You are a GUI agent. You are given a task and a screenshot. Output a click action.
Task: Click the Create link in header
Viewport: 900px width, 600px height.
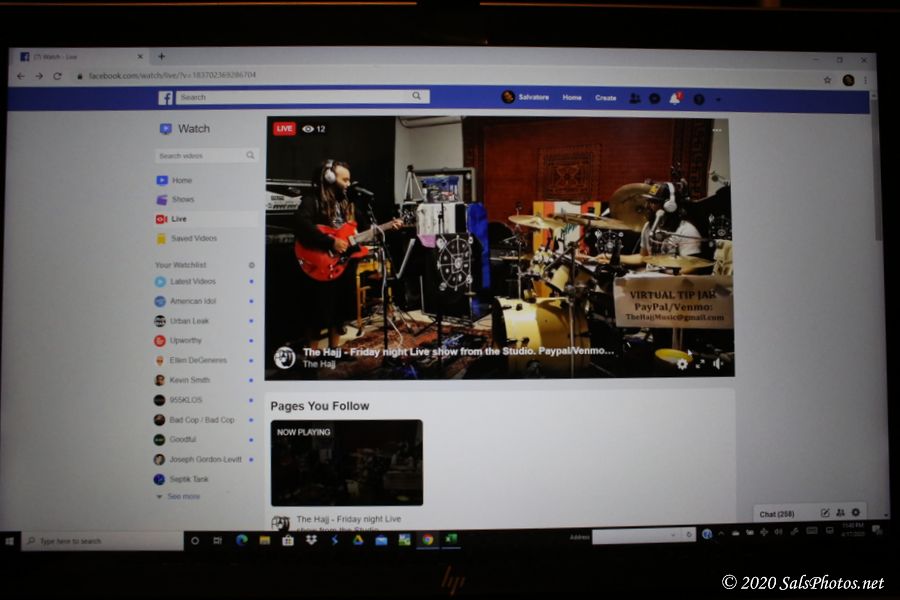(606, 98)
